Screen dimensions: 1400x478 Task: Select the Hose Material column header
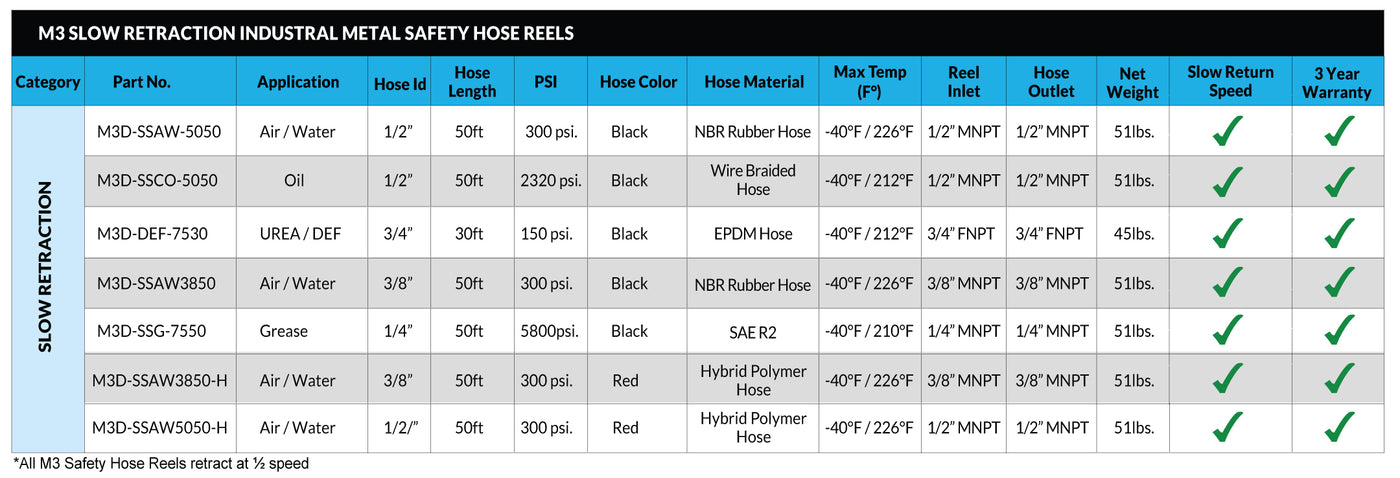tap(754, 82)
